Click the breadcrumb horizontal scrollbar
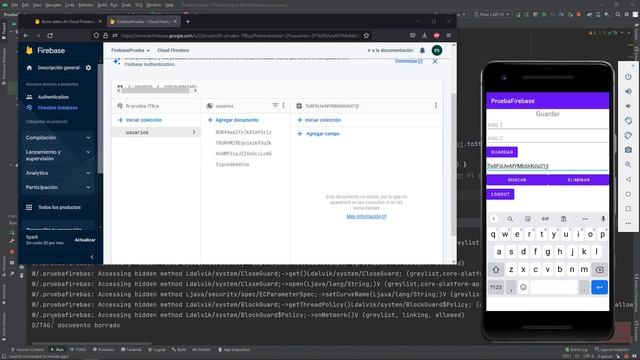The height and width of the screenshot is (360, 640). (x=155, y=91)
